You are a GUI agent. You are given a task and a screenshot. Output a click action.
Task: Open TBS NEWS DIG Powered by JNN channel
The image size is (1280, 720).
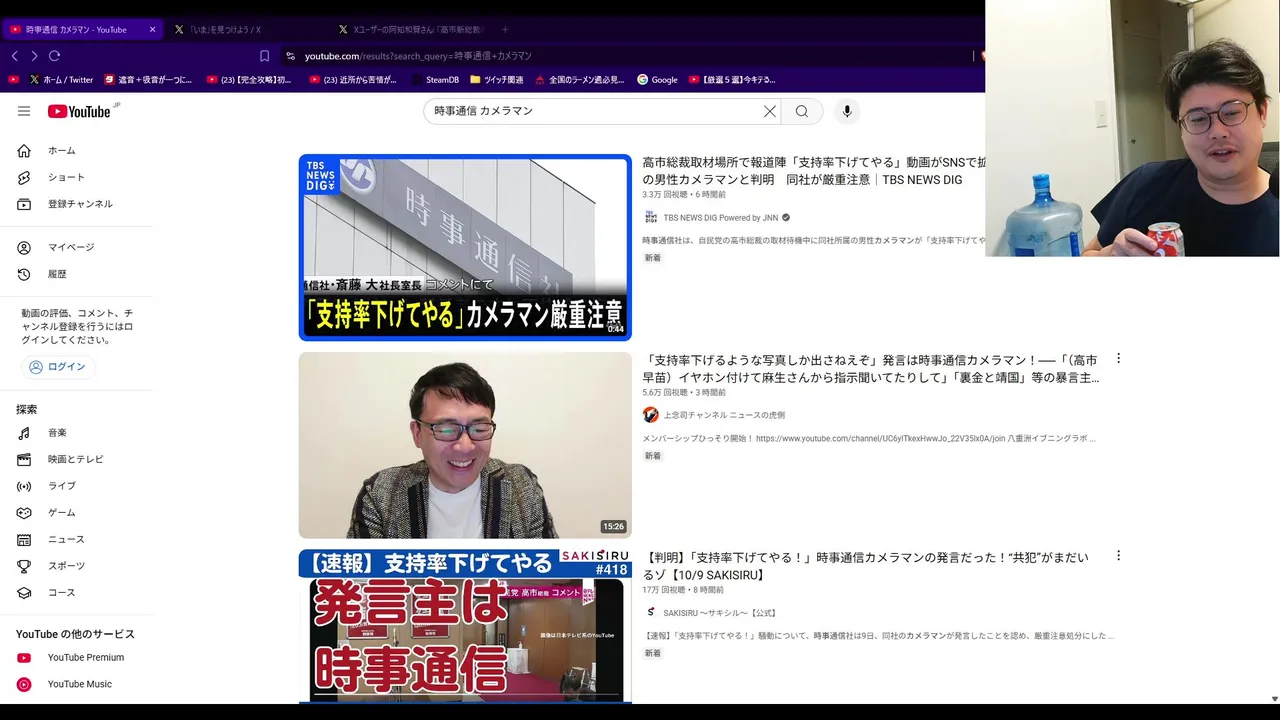pos(720,218)
